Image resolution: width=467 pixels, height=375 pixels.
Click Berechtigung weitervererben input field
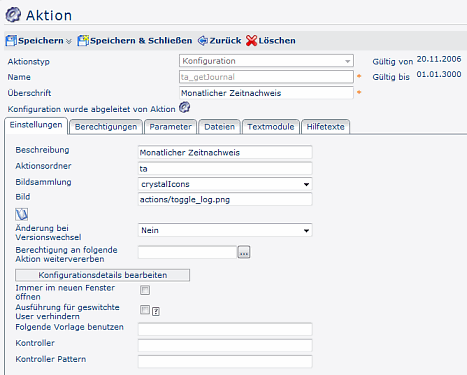tap(187, 252)
